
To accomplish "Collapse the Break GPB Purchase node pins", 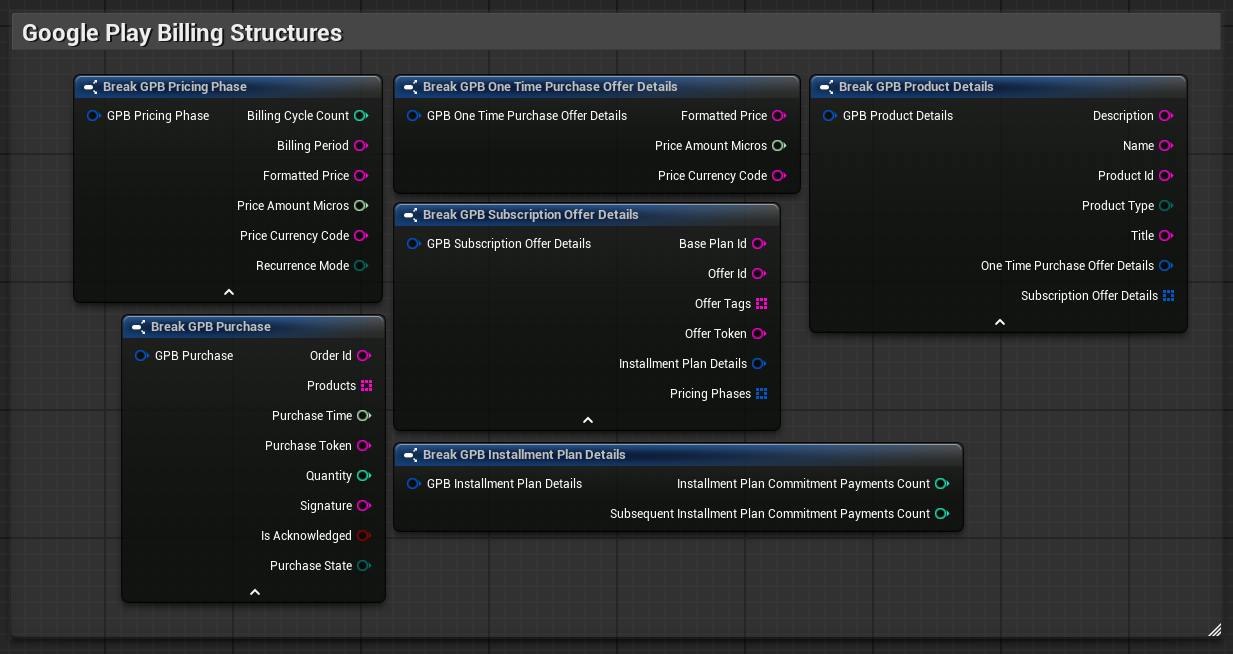I will (x=254, y=592).
